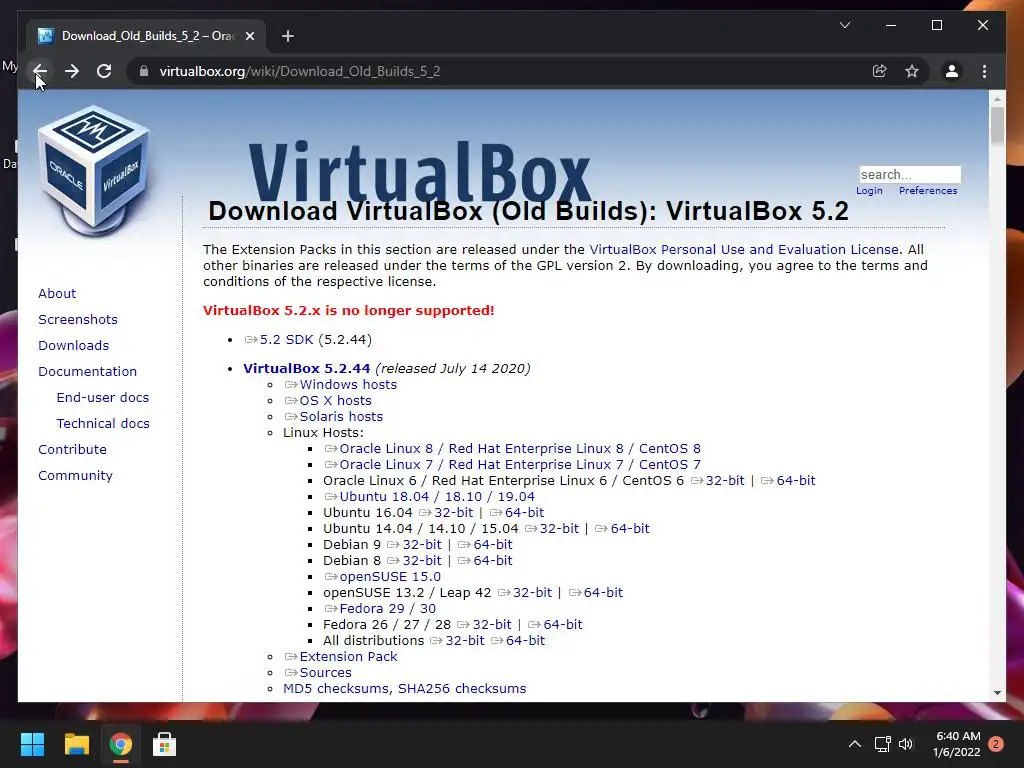Focus the VirtualBox search field
Image resolution: width=1024 pixels, height=768 pixels.
pyautogui.click(x=910, y=174)
